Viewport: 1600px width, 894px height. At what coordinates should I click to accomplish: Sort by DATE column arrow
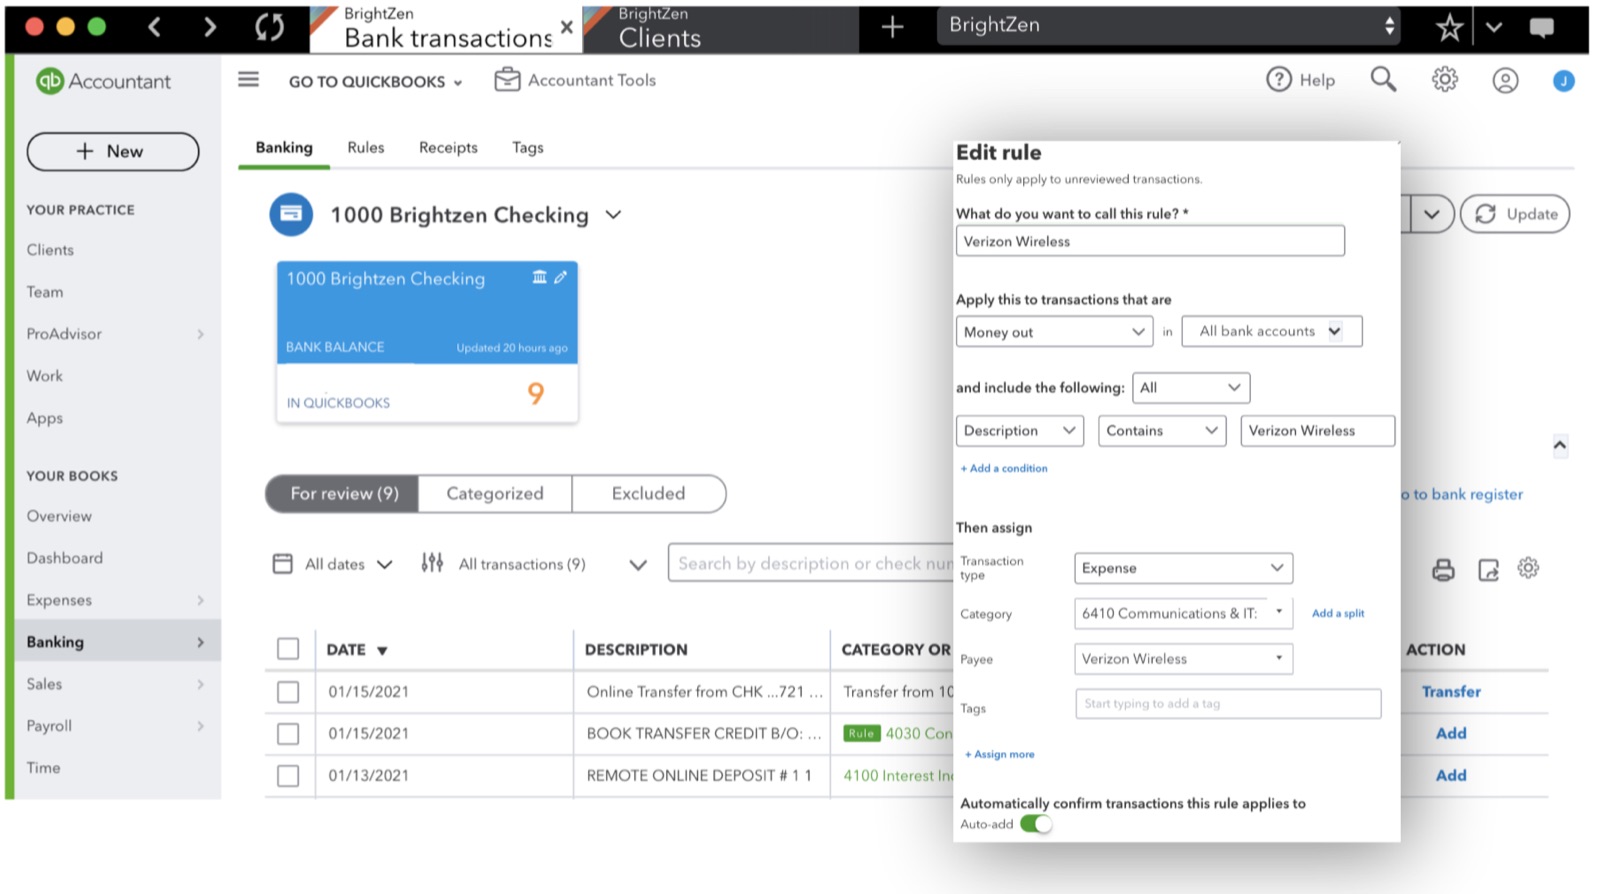pos(382,650)
